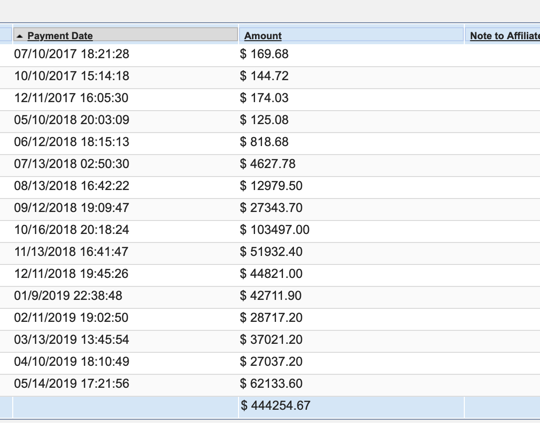Viewport: 540px width, 426px height.
Task: Select the $ 103497.00 amount cell
Action: coord(274,230)
